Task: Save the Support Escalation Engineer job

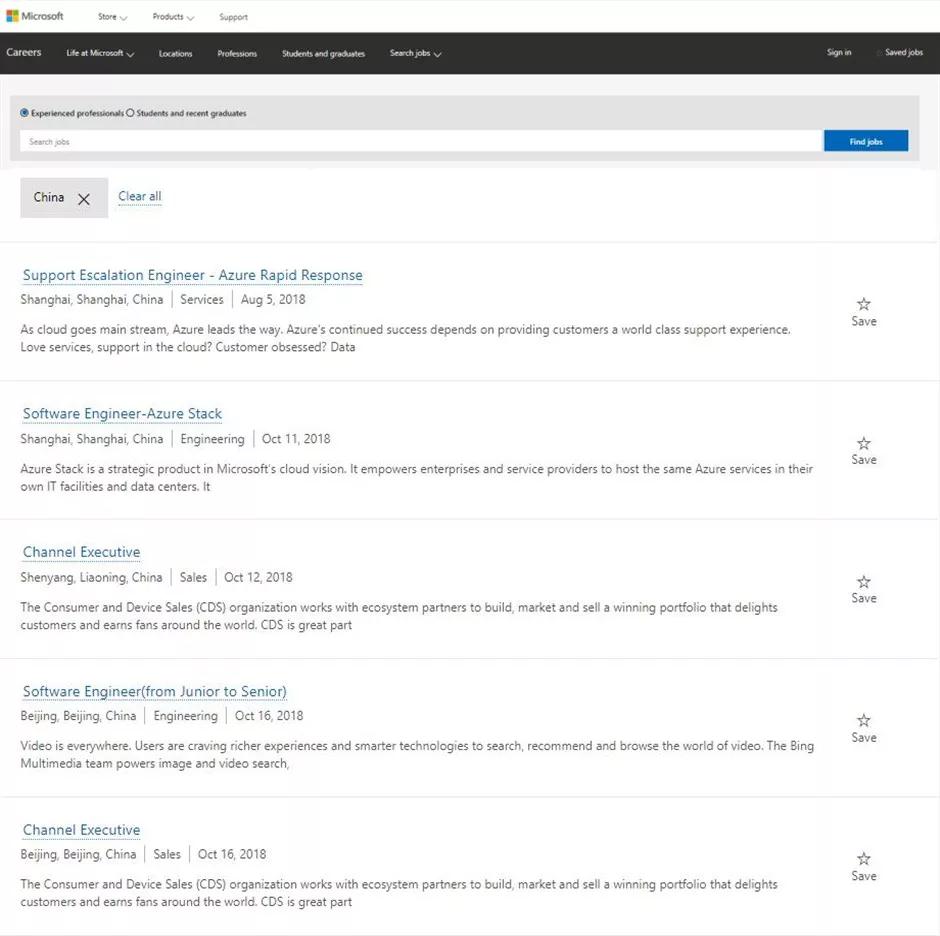Action: point(863,311)
